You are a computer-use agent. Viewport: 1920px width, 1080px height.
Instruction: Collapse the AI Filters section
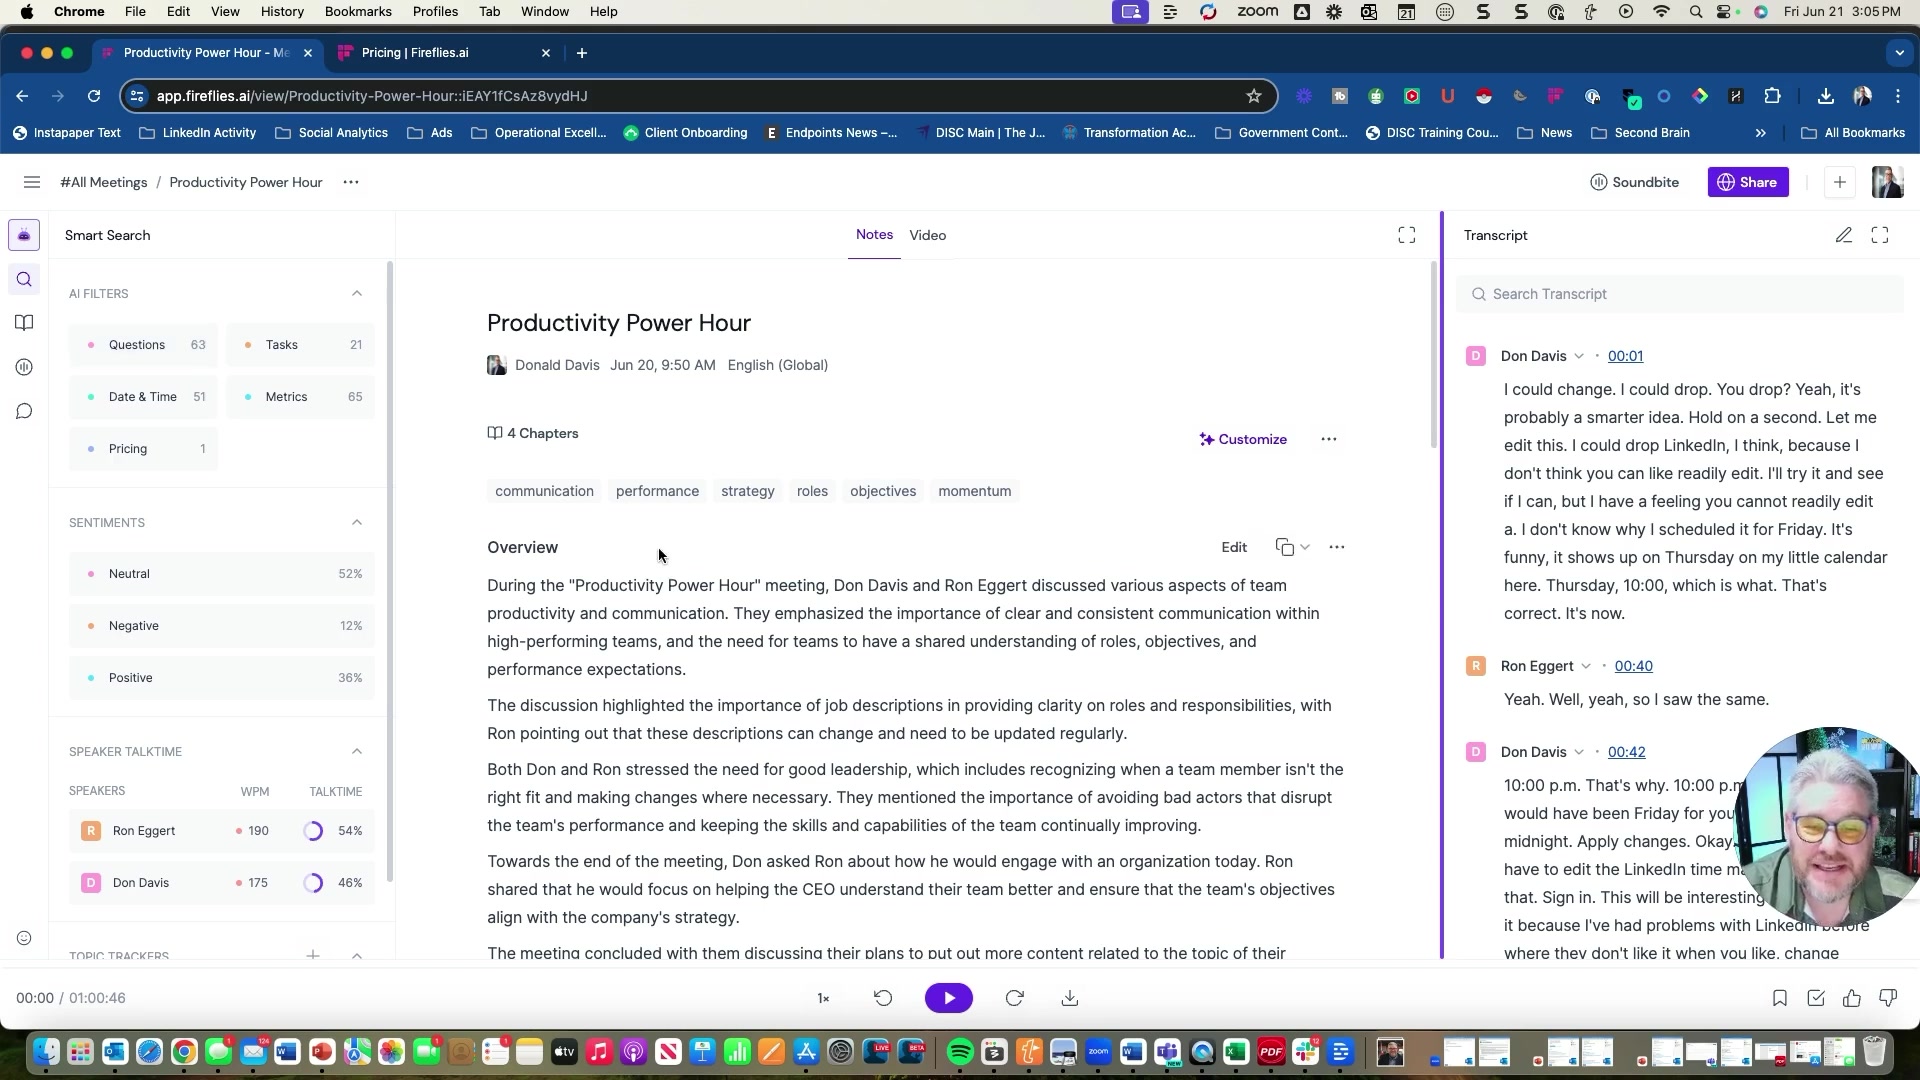[357, 293]
